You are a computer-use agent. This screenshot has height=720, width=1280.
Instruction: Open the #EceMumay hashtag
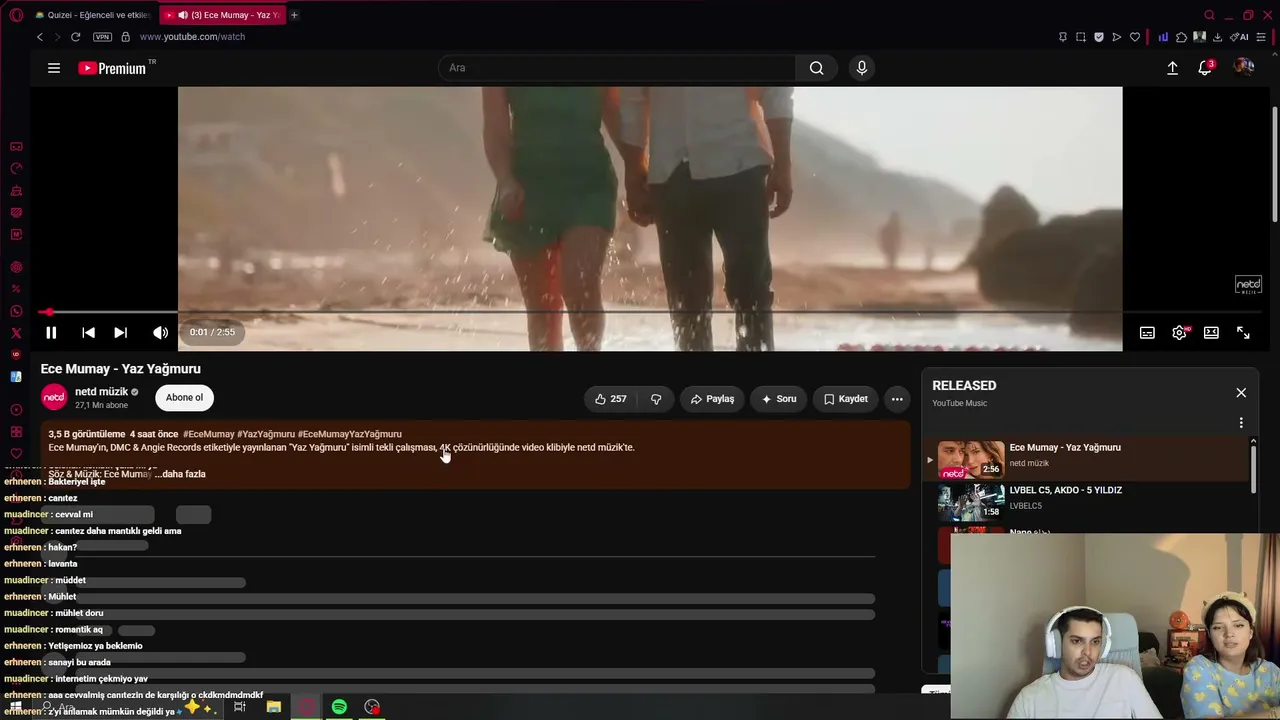pyautogui.click(x=209, y=434)
